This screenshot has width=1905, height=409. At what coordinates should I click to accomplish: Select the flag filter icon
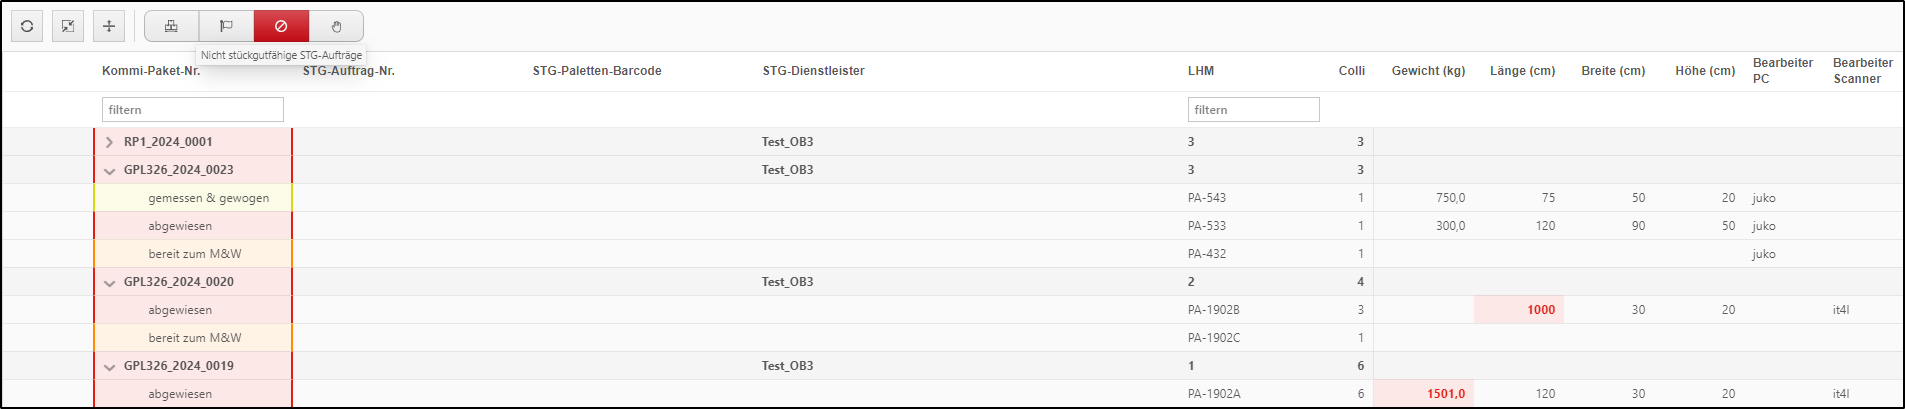click(x=226, y=26)
